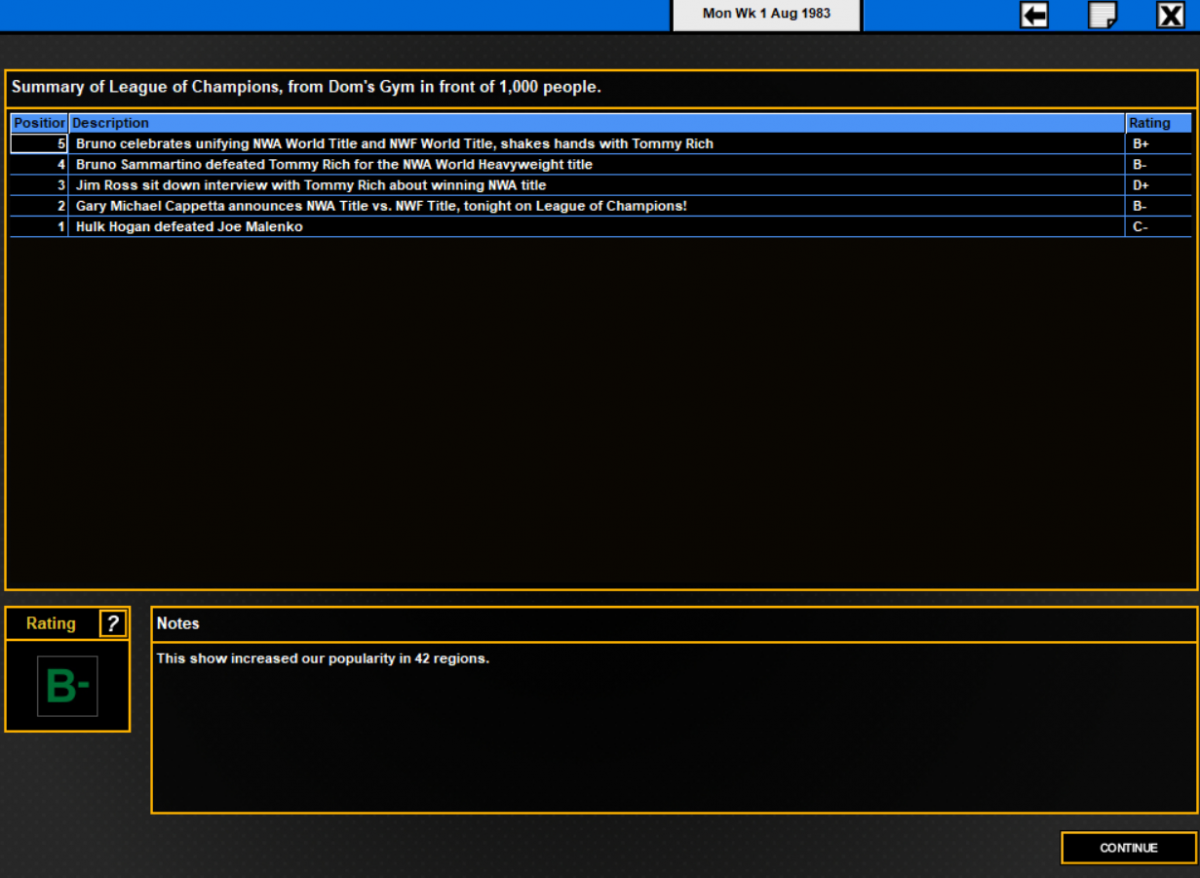Select Hulk Hogan defeated Joe Malenko row
1200x878 pixels.
(601, 227)
